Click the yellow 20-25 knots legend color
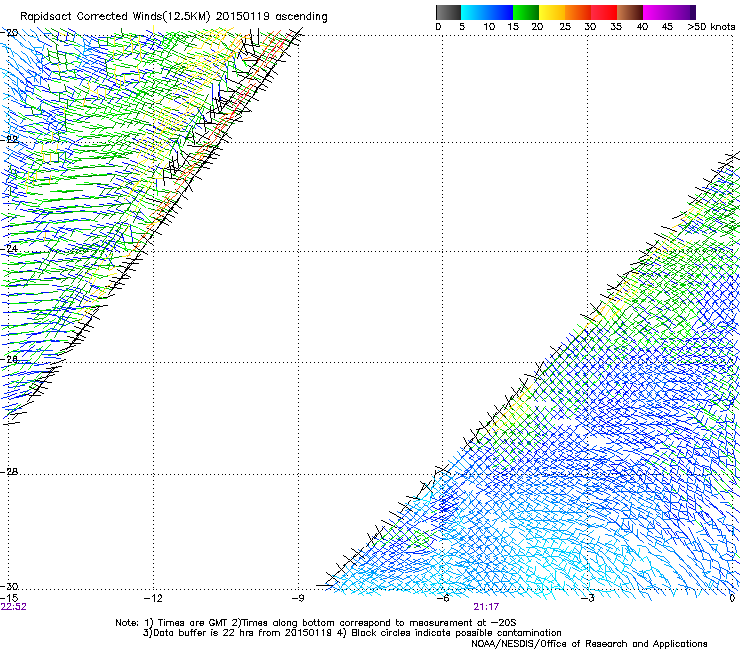740x650 pixels. [x=552, y=12]
